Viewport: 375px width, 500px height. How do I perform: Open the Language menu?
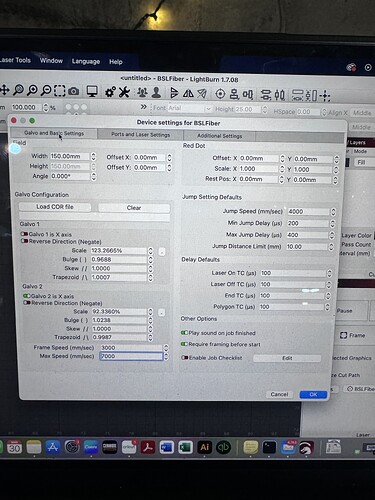(x=86, y=61)
